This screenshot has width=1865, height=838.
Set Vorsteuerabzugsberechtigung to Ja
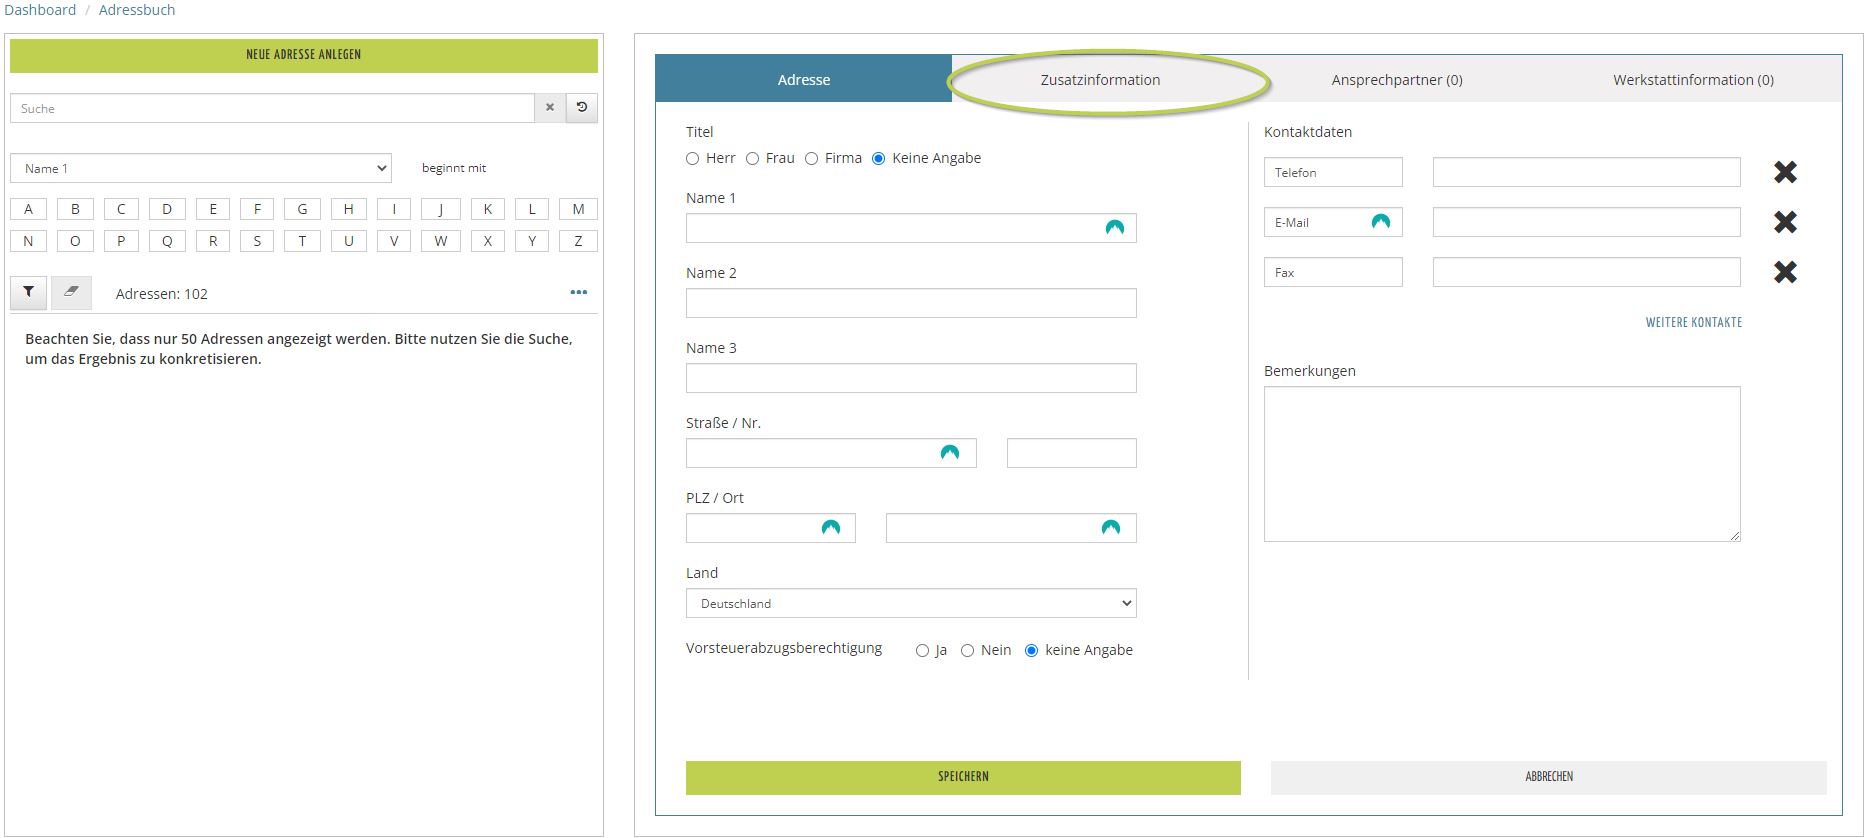click(922, 651)
